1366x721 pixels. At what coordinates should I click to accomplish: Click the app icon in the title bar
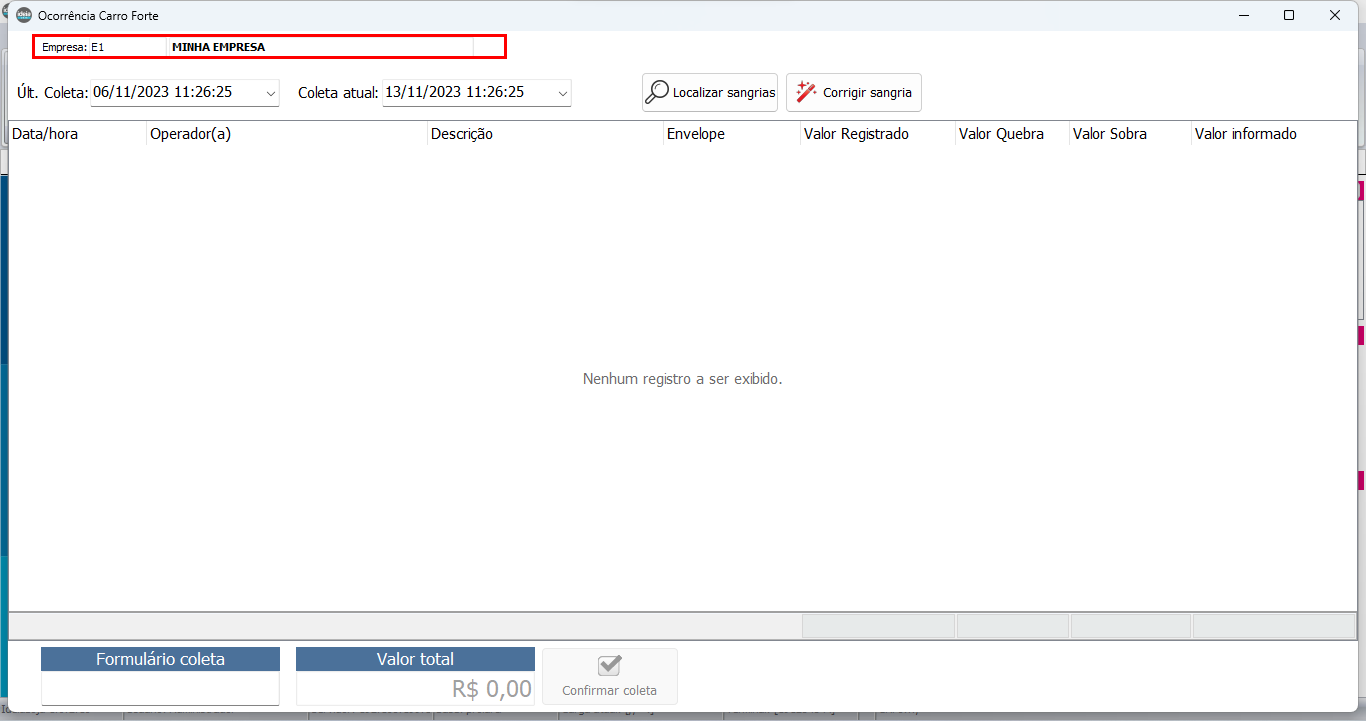(24, 16)
